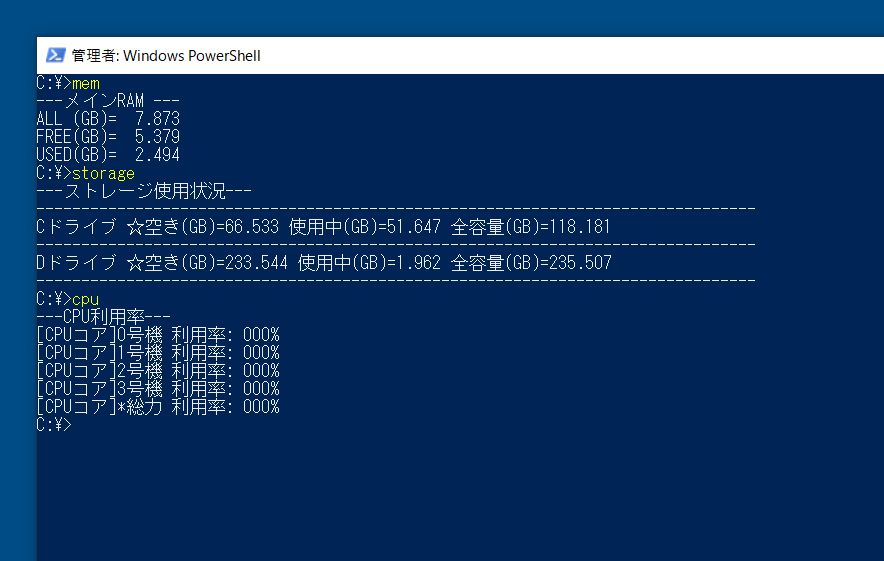Click the 'ALL (GB)= 7.873' line
The height and width of the screenshot is (561, 884).
[108, 119]
